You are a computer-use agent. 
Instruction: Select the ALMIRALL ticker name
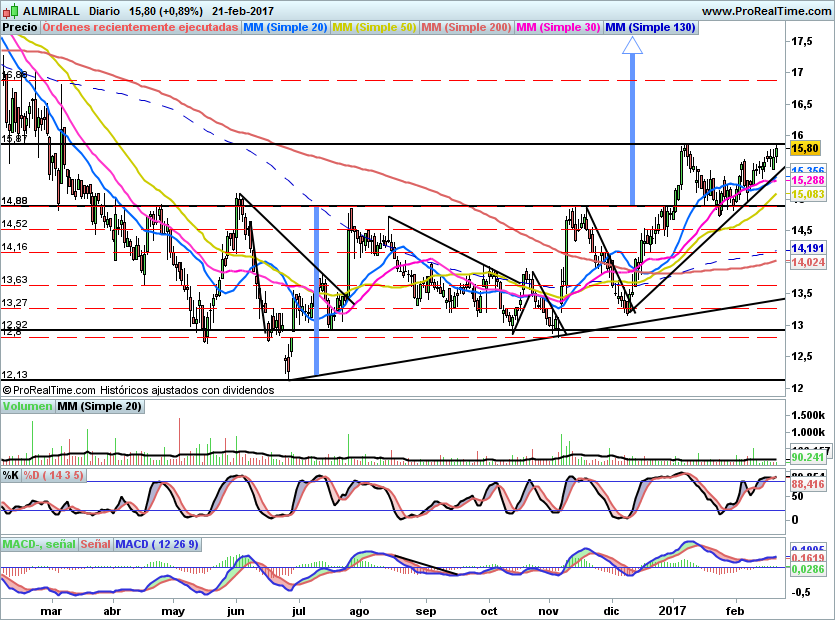(x=51, y=11)
